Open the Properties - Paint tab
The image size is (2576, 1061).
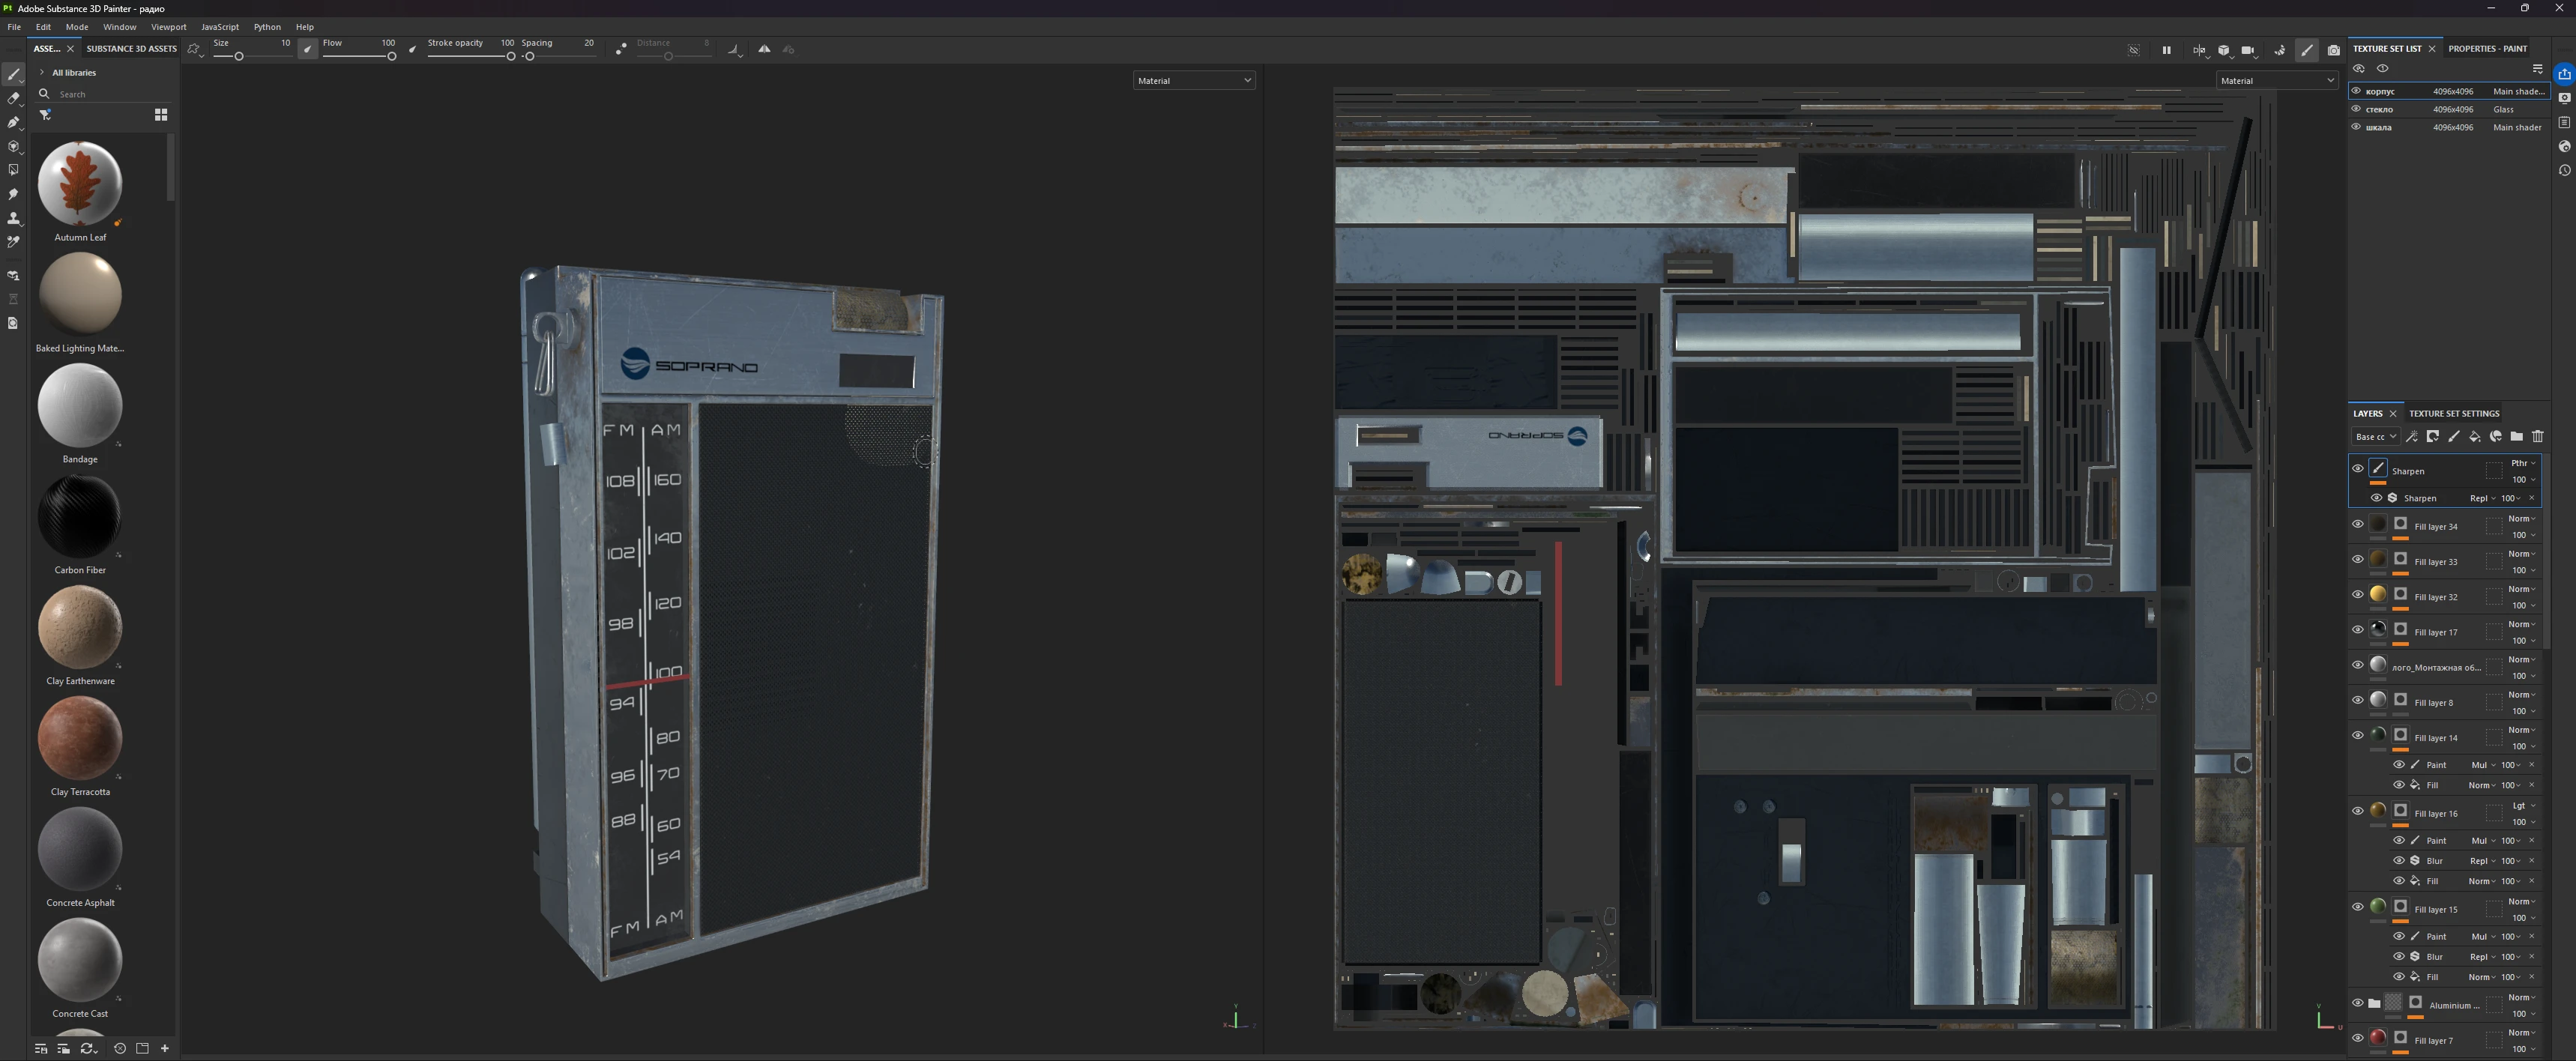2487,48
